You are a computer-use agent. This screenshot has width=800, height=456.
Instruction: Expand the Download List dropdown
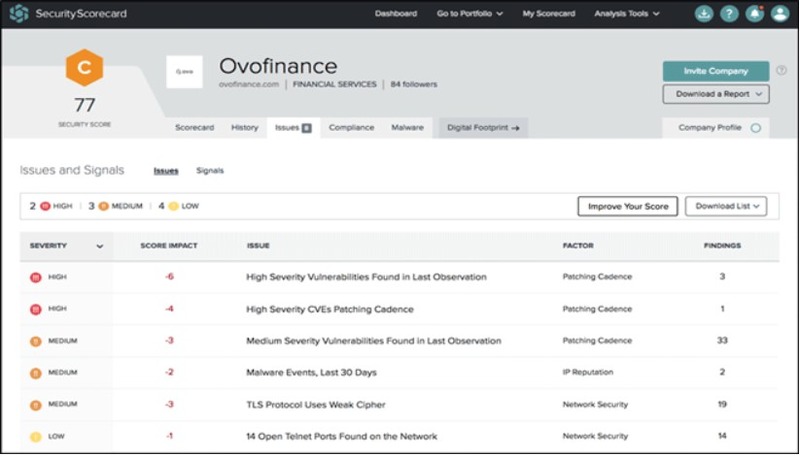tap(726, 207)
